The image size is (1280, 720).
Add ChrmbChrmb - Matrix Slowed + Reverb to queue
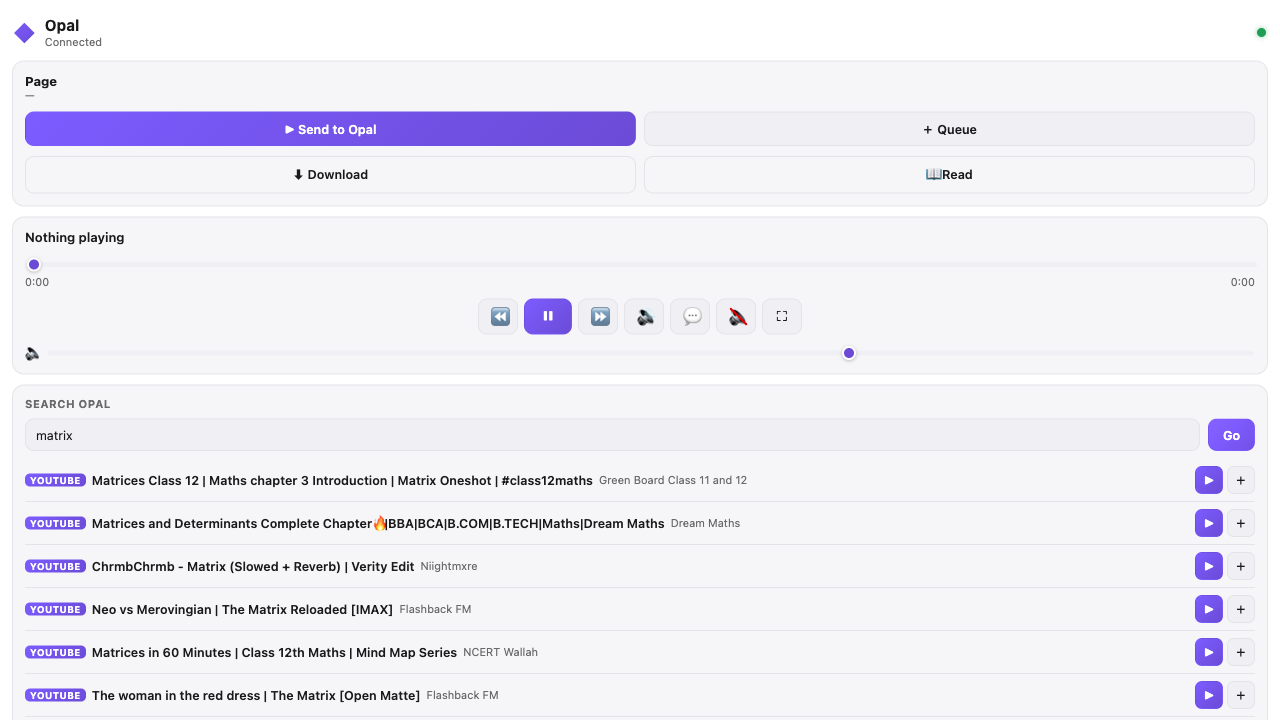1241,566
